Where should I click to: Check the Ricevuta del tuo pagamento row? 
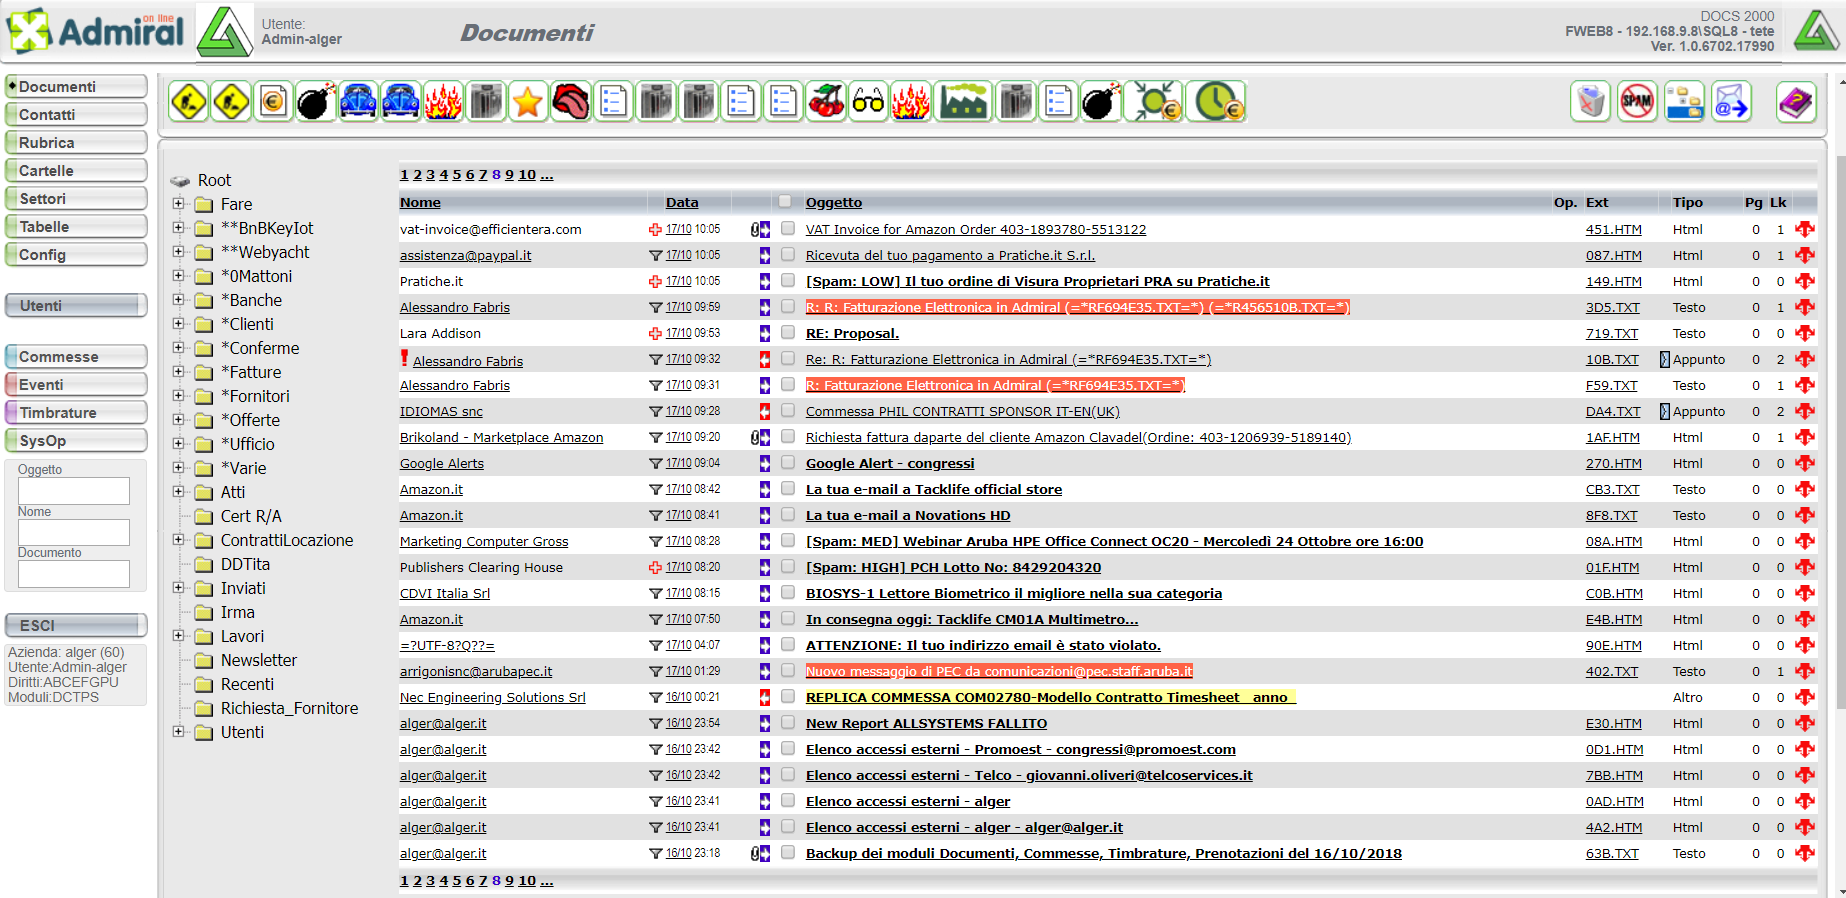pos(788,255)
